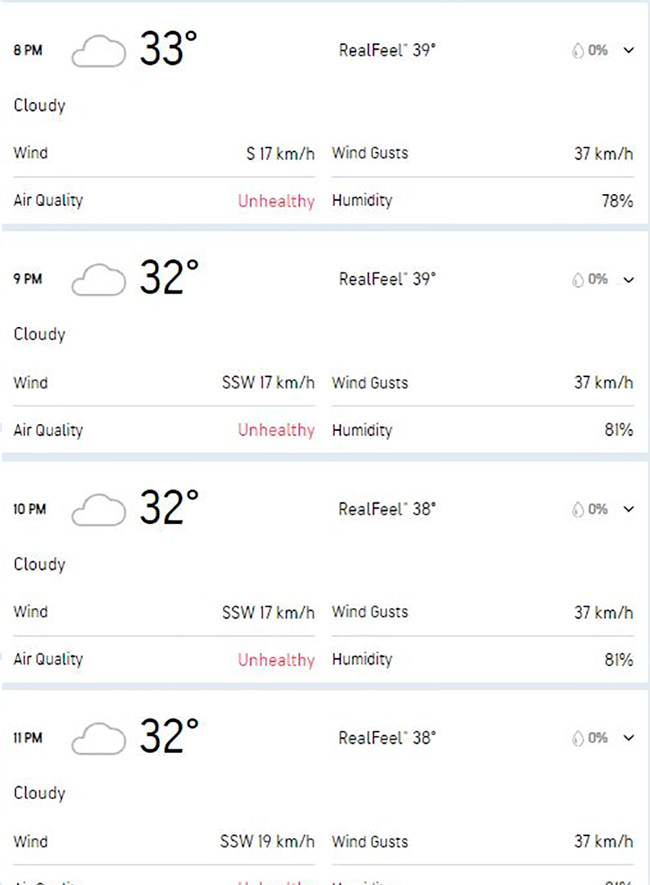Click the cloud icon for 10 PM

coord(99,510)
